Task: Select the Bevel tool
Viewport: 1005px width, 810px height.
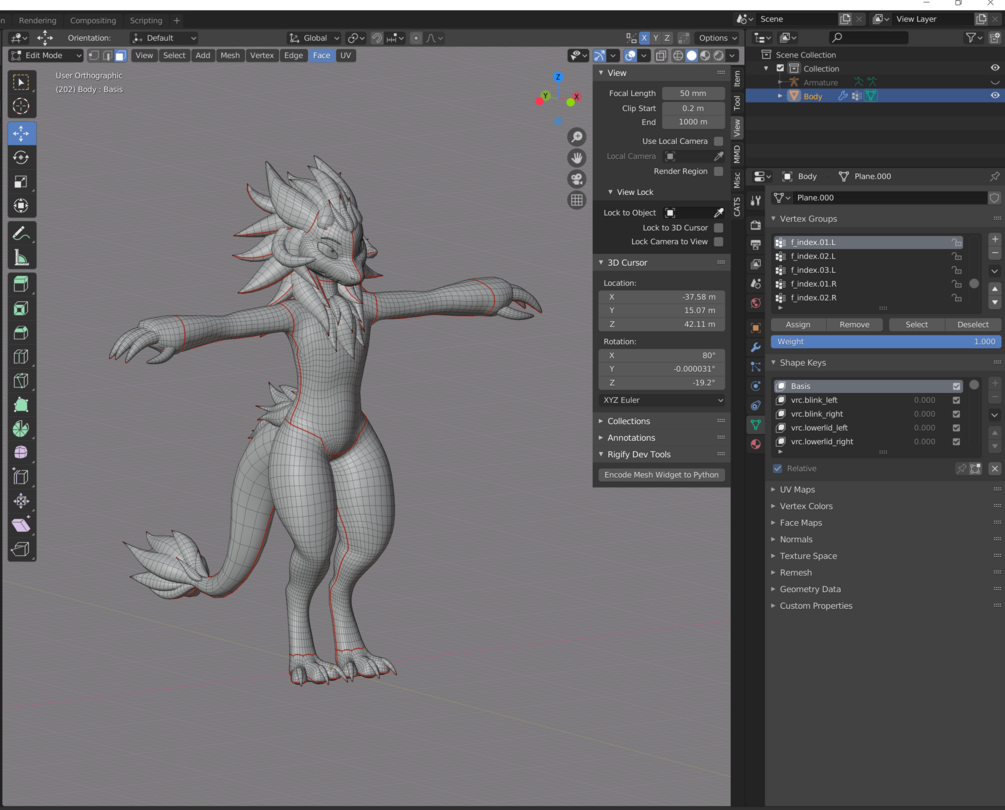Action: pos(21,333)
